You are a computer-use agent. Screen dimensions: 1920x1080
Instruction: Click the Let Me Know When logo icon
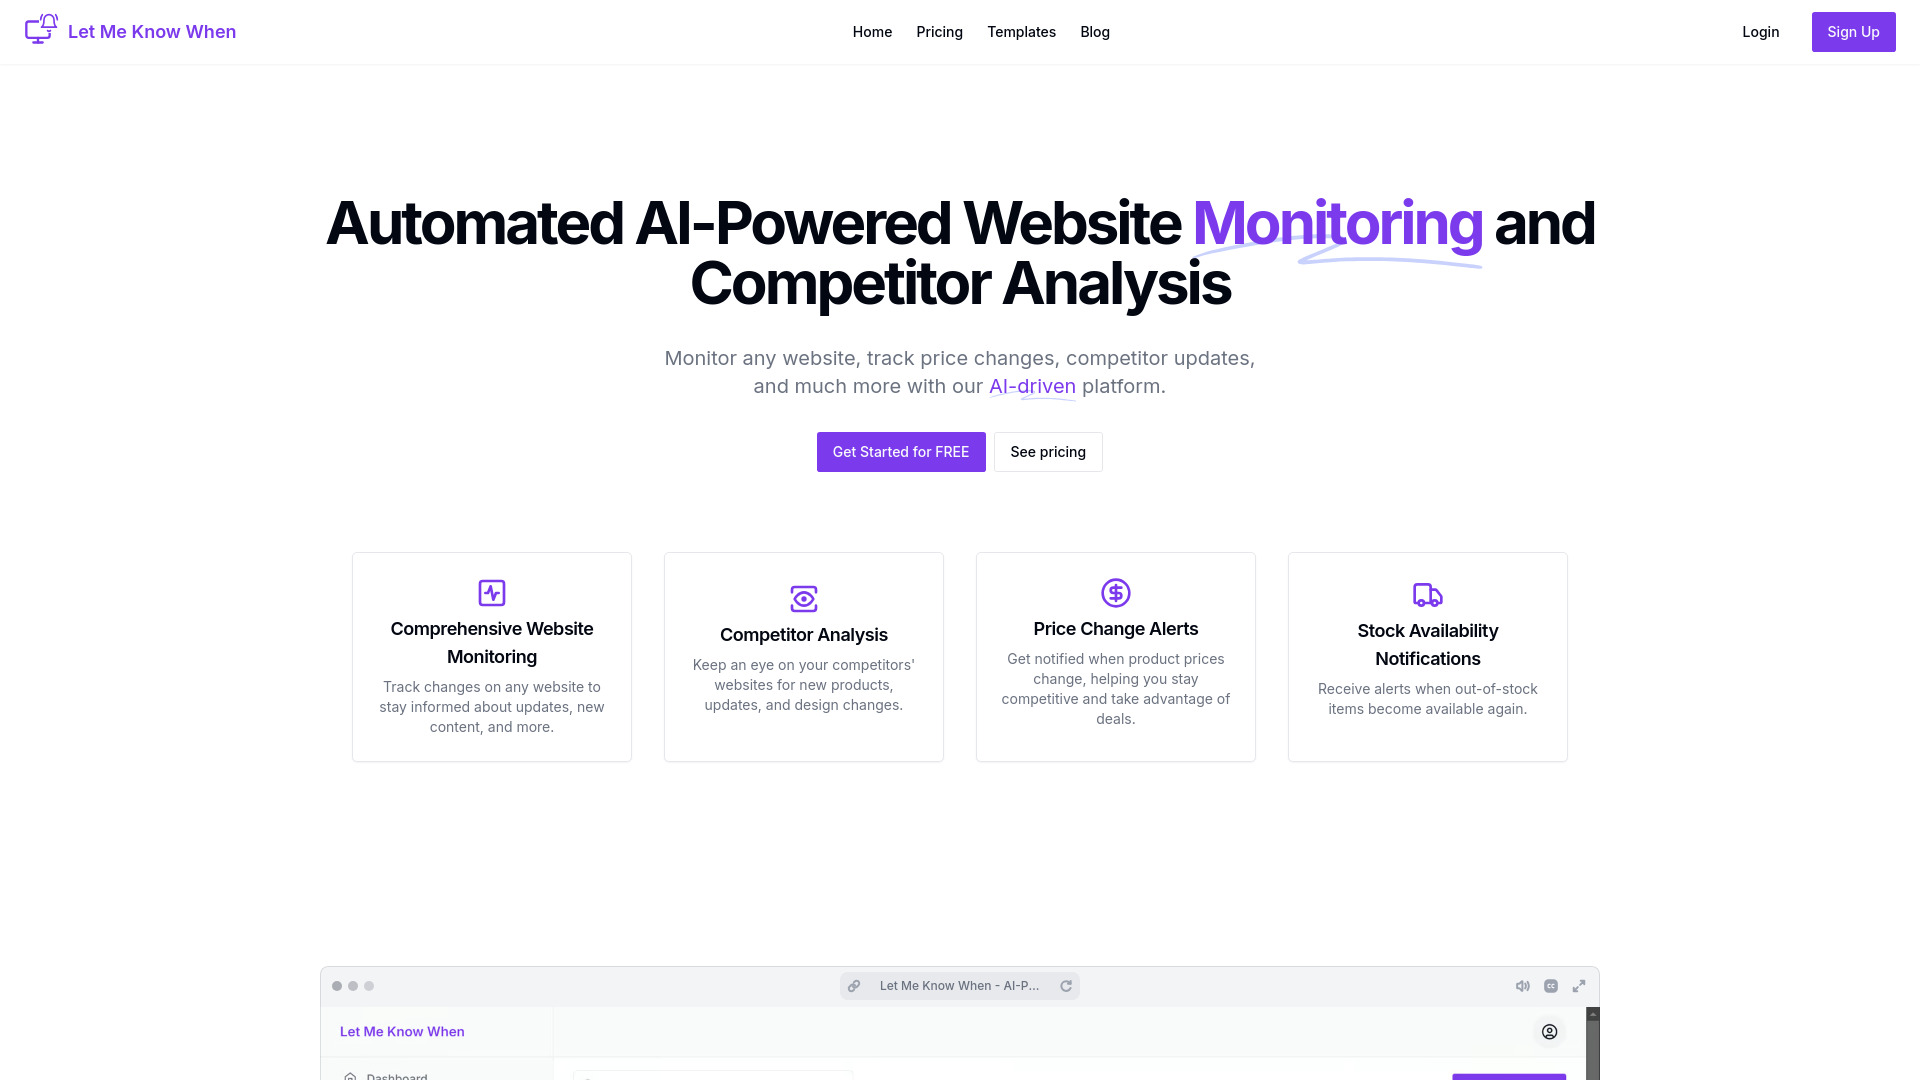tap(41, 32)
